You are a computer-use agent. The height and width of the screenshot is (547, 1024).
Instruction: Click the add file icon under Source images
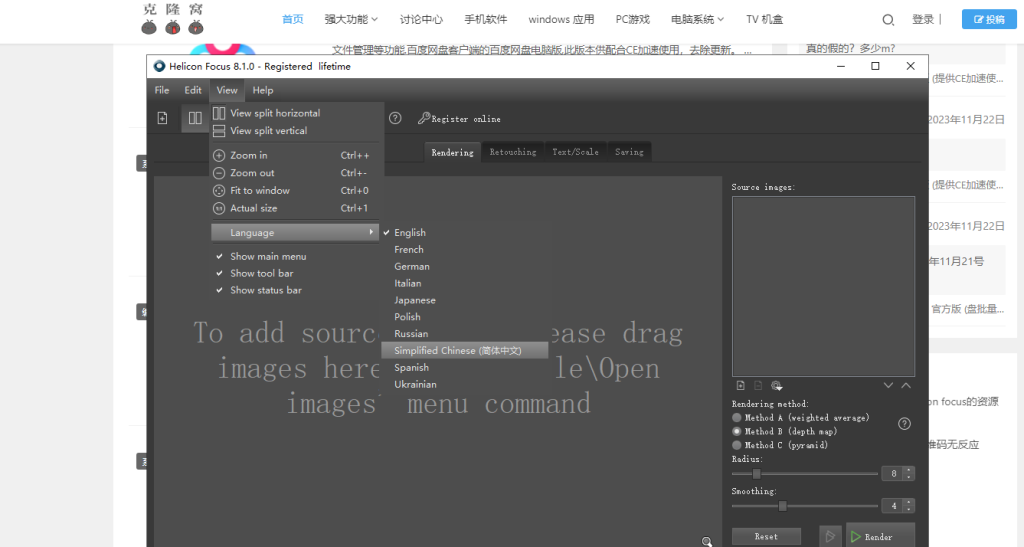(741, 386)
